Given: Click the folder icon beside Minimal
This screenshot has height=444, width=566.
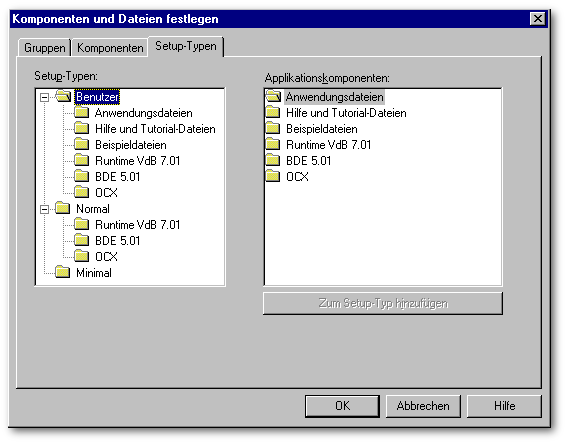Looking at the screenshot, I should [x=63, y=272].
